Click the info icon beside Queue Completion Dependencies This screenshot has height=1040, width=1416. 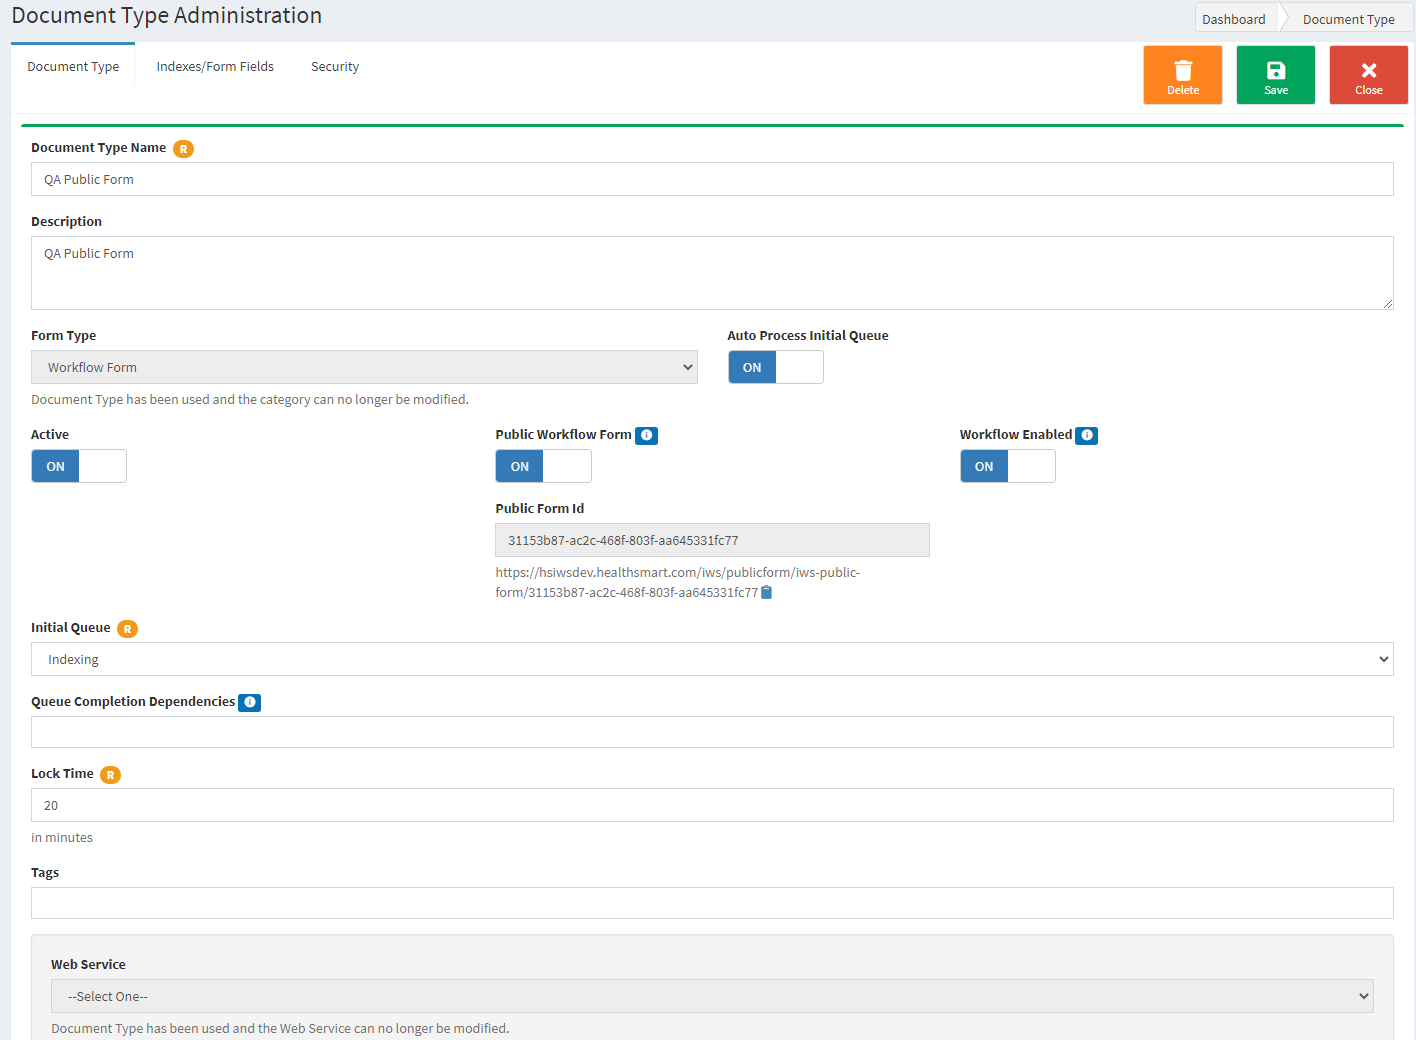pos(249,702)
